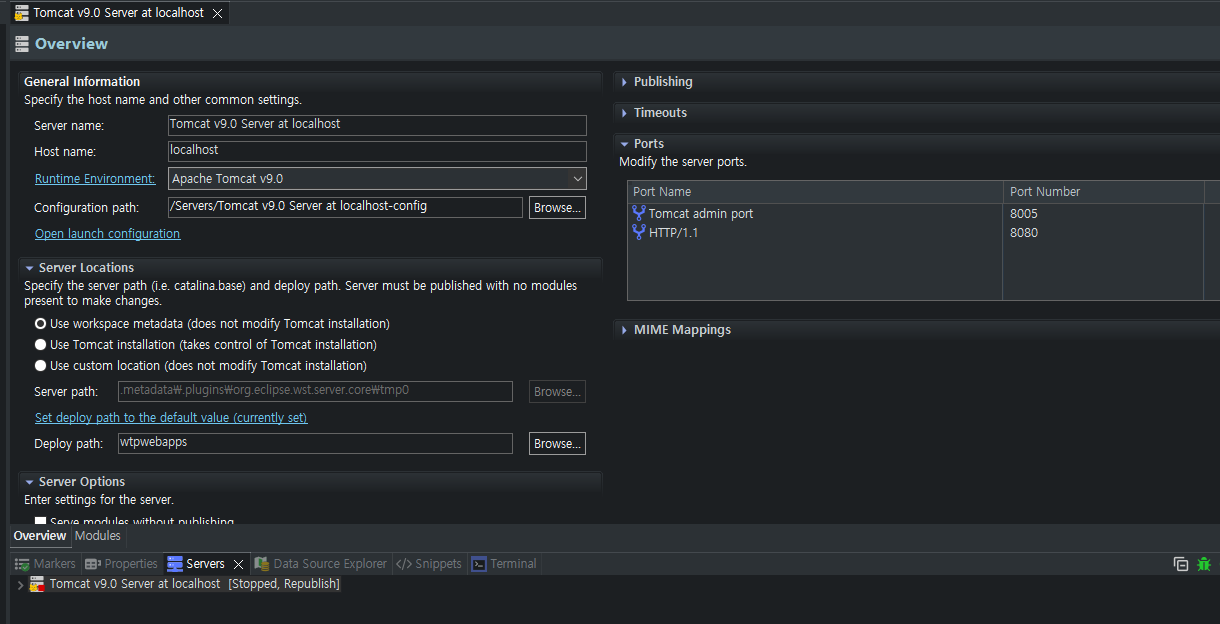The height and width of the screenshot is (624, 1220).
Task: Select the 8005 port number cell
Action: (1024, 214)
